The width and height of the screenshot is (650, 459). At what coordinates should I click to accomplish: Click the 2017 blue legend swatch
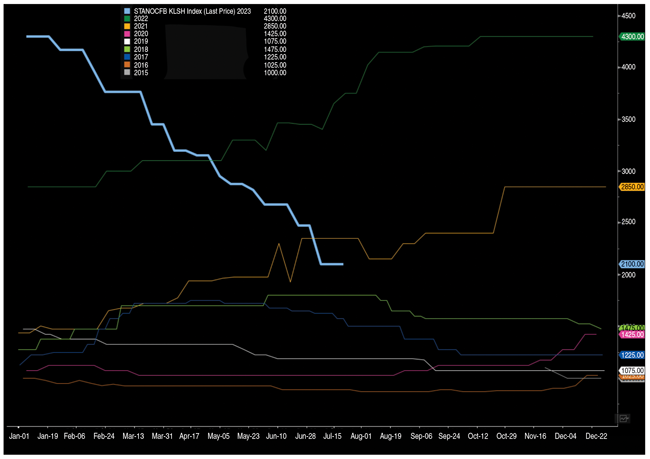pos(125,57)
